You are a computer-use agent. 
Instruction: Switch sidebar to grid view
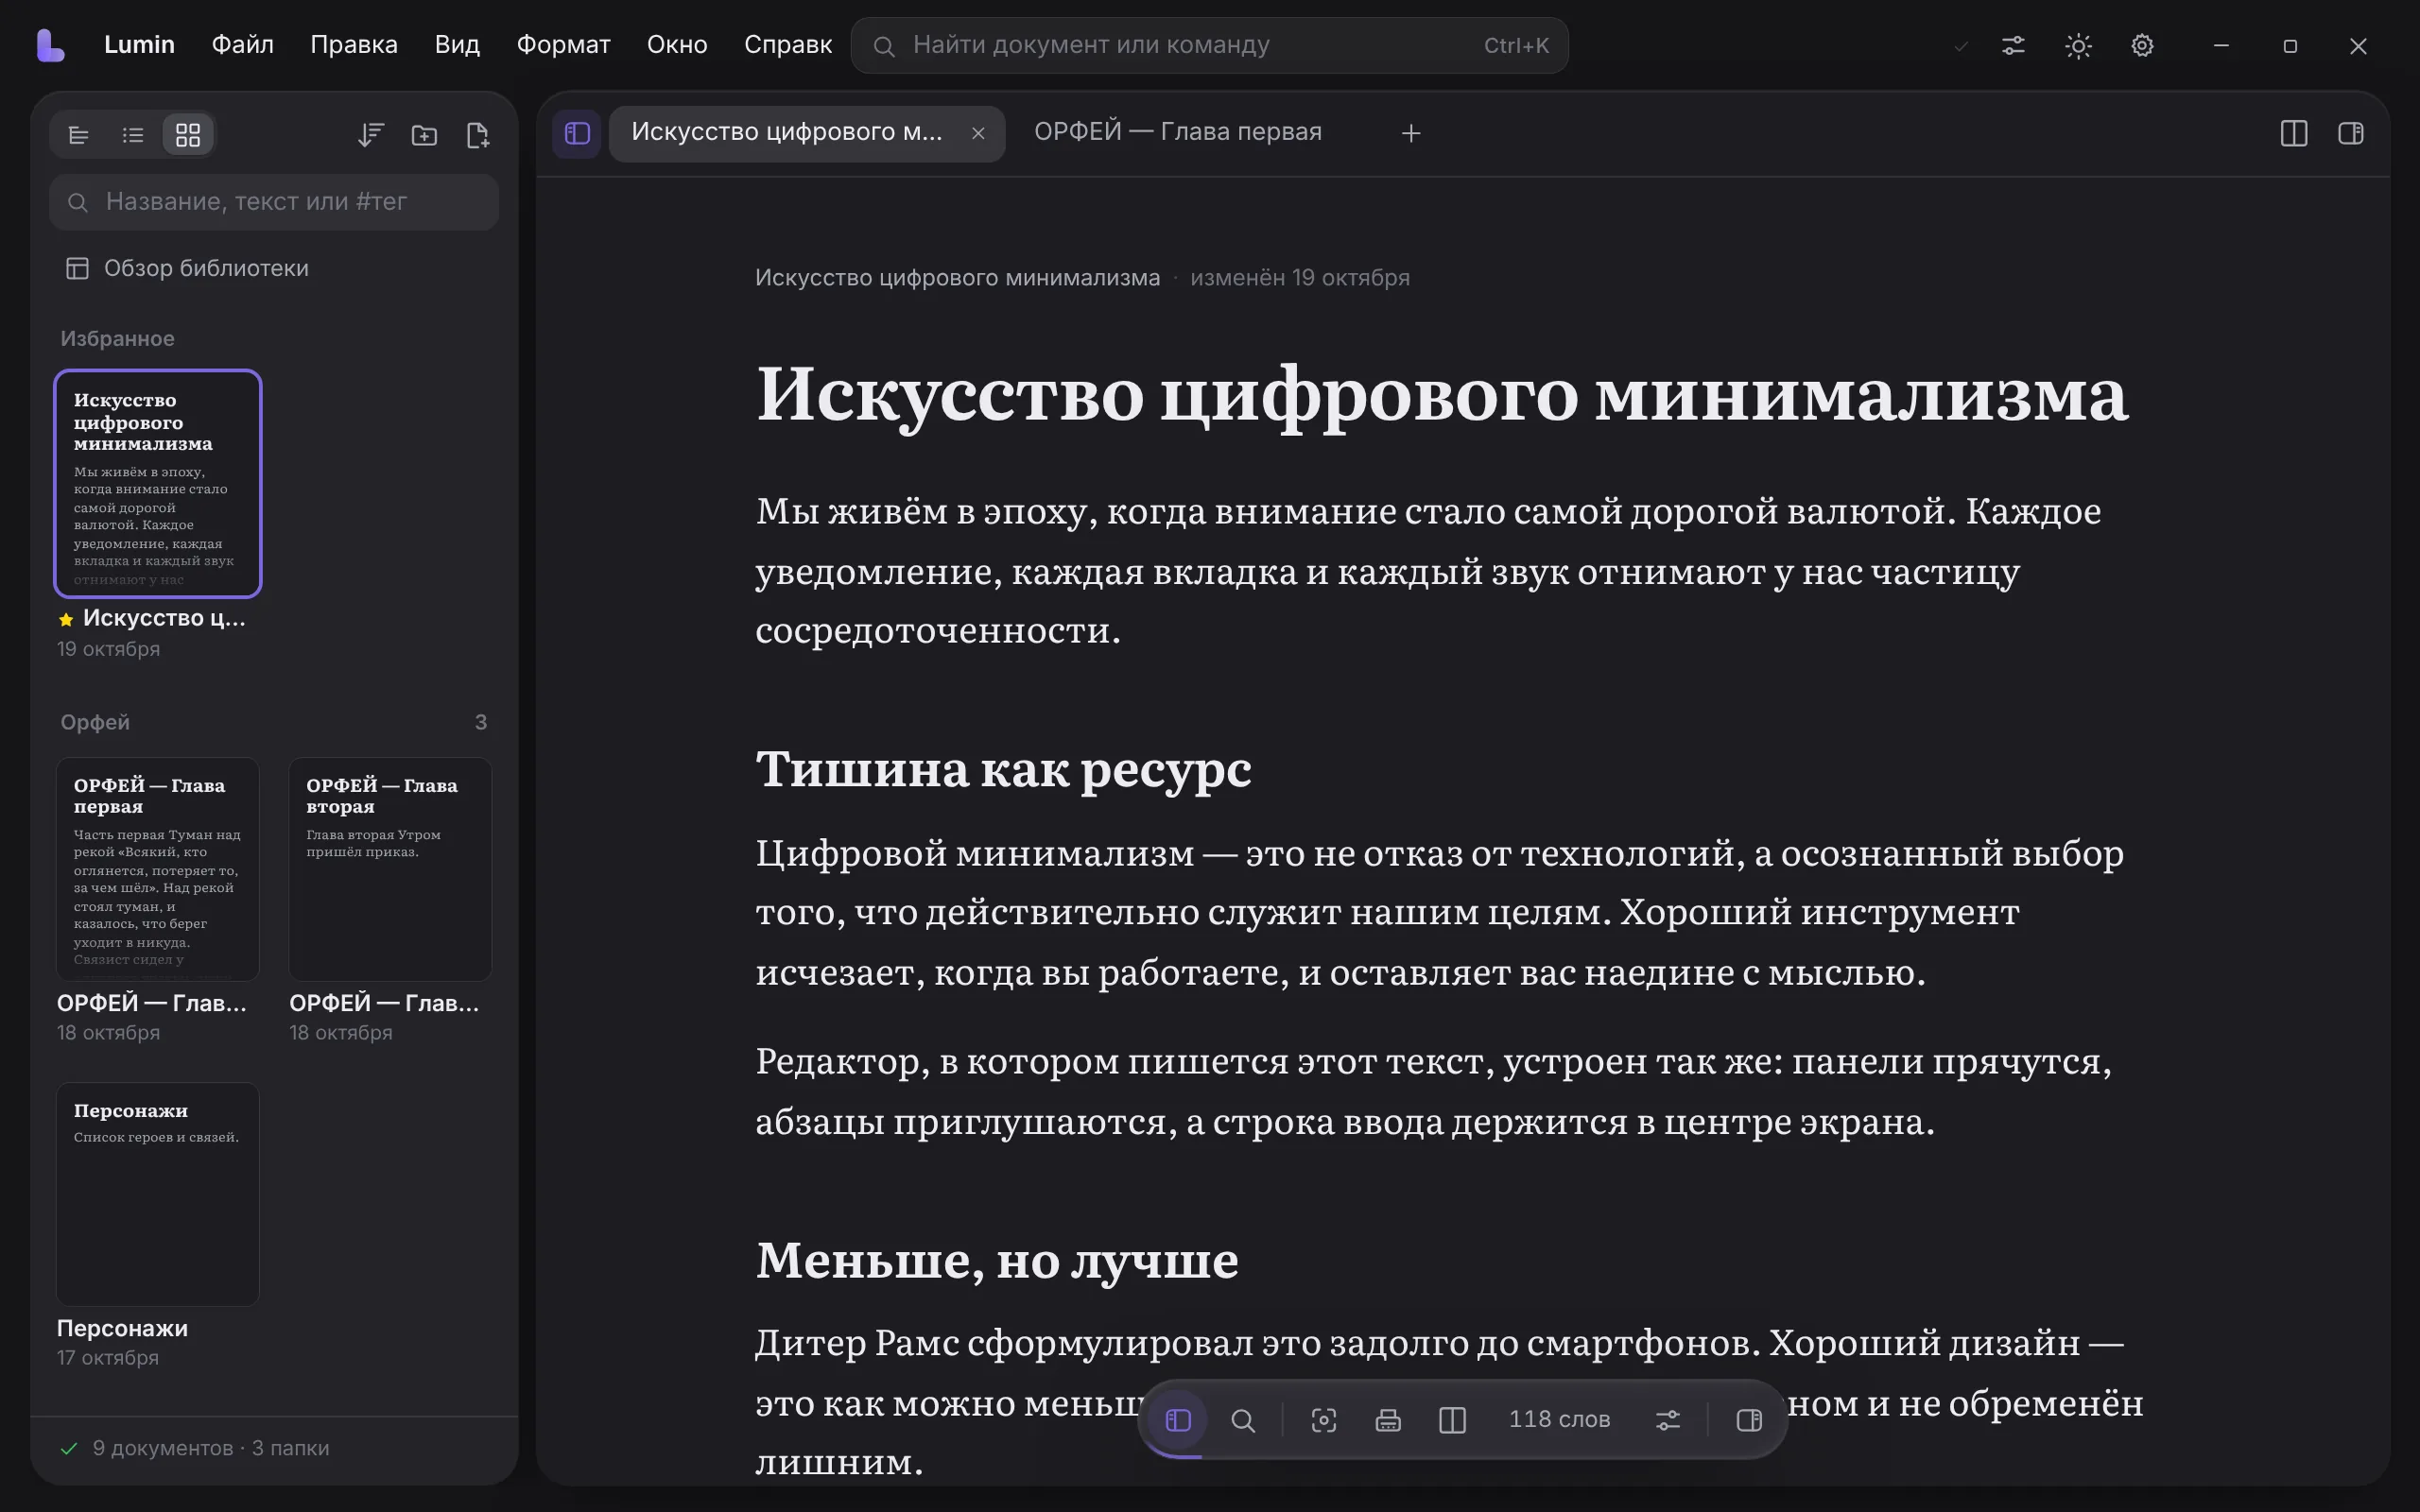coord(188,134)
